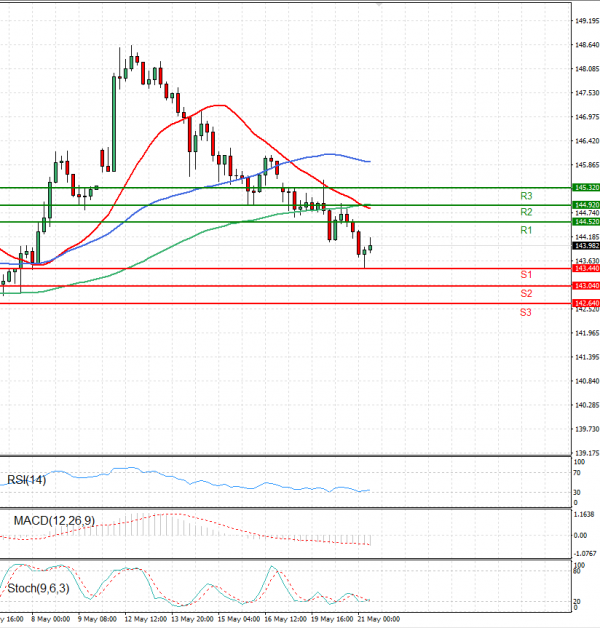This screenshot has height=628, width=600.
Task: Click the green 145.320 price tag
Action: click(586, 187)
